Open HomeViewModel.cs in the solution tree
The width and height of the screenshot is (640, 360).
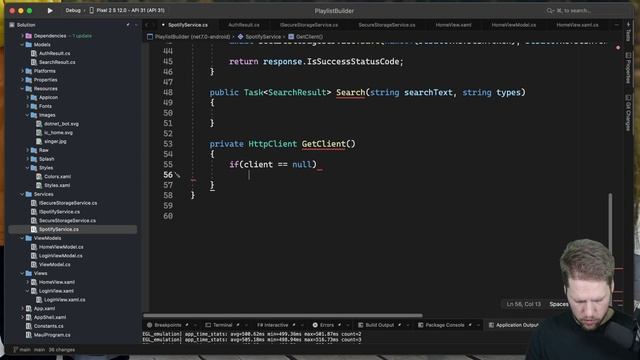[61, 247]
